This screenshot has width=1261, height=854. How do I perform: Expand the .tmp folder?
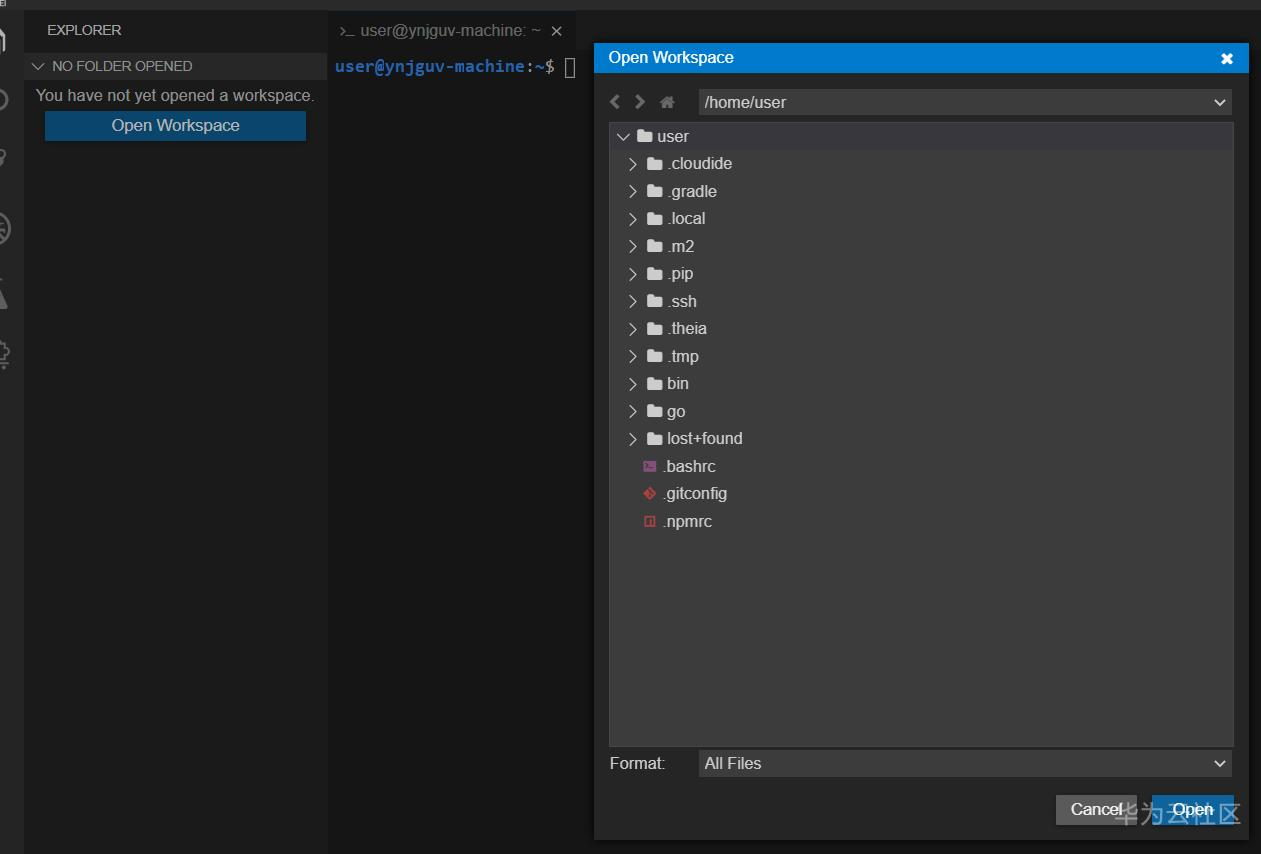click(633, 356)
